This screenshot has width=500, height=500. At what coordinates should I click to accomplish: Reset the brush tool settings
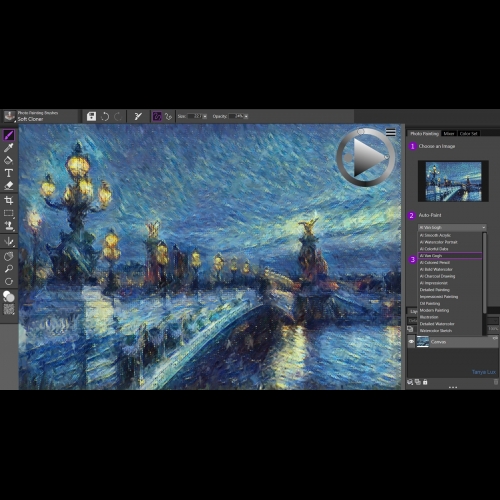pos(138,116)
